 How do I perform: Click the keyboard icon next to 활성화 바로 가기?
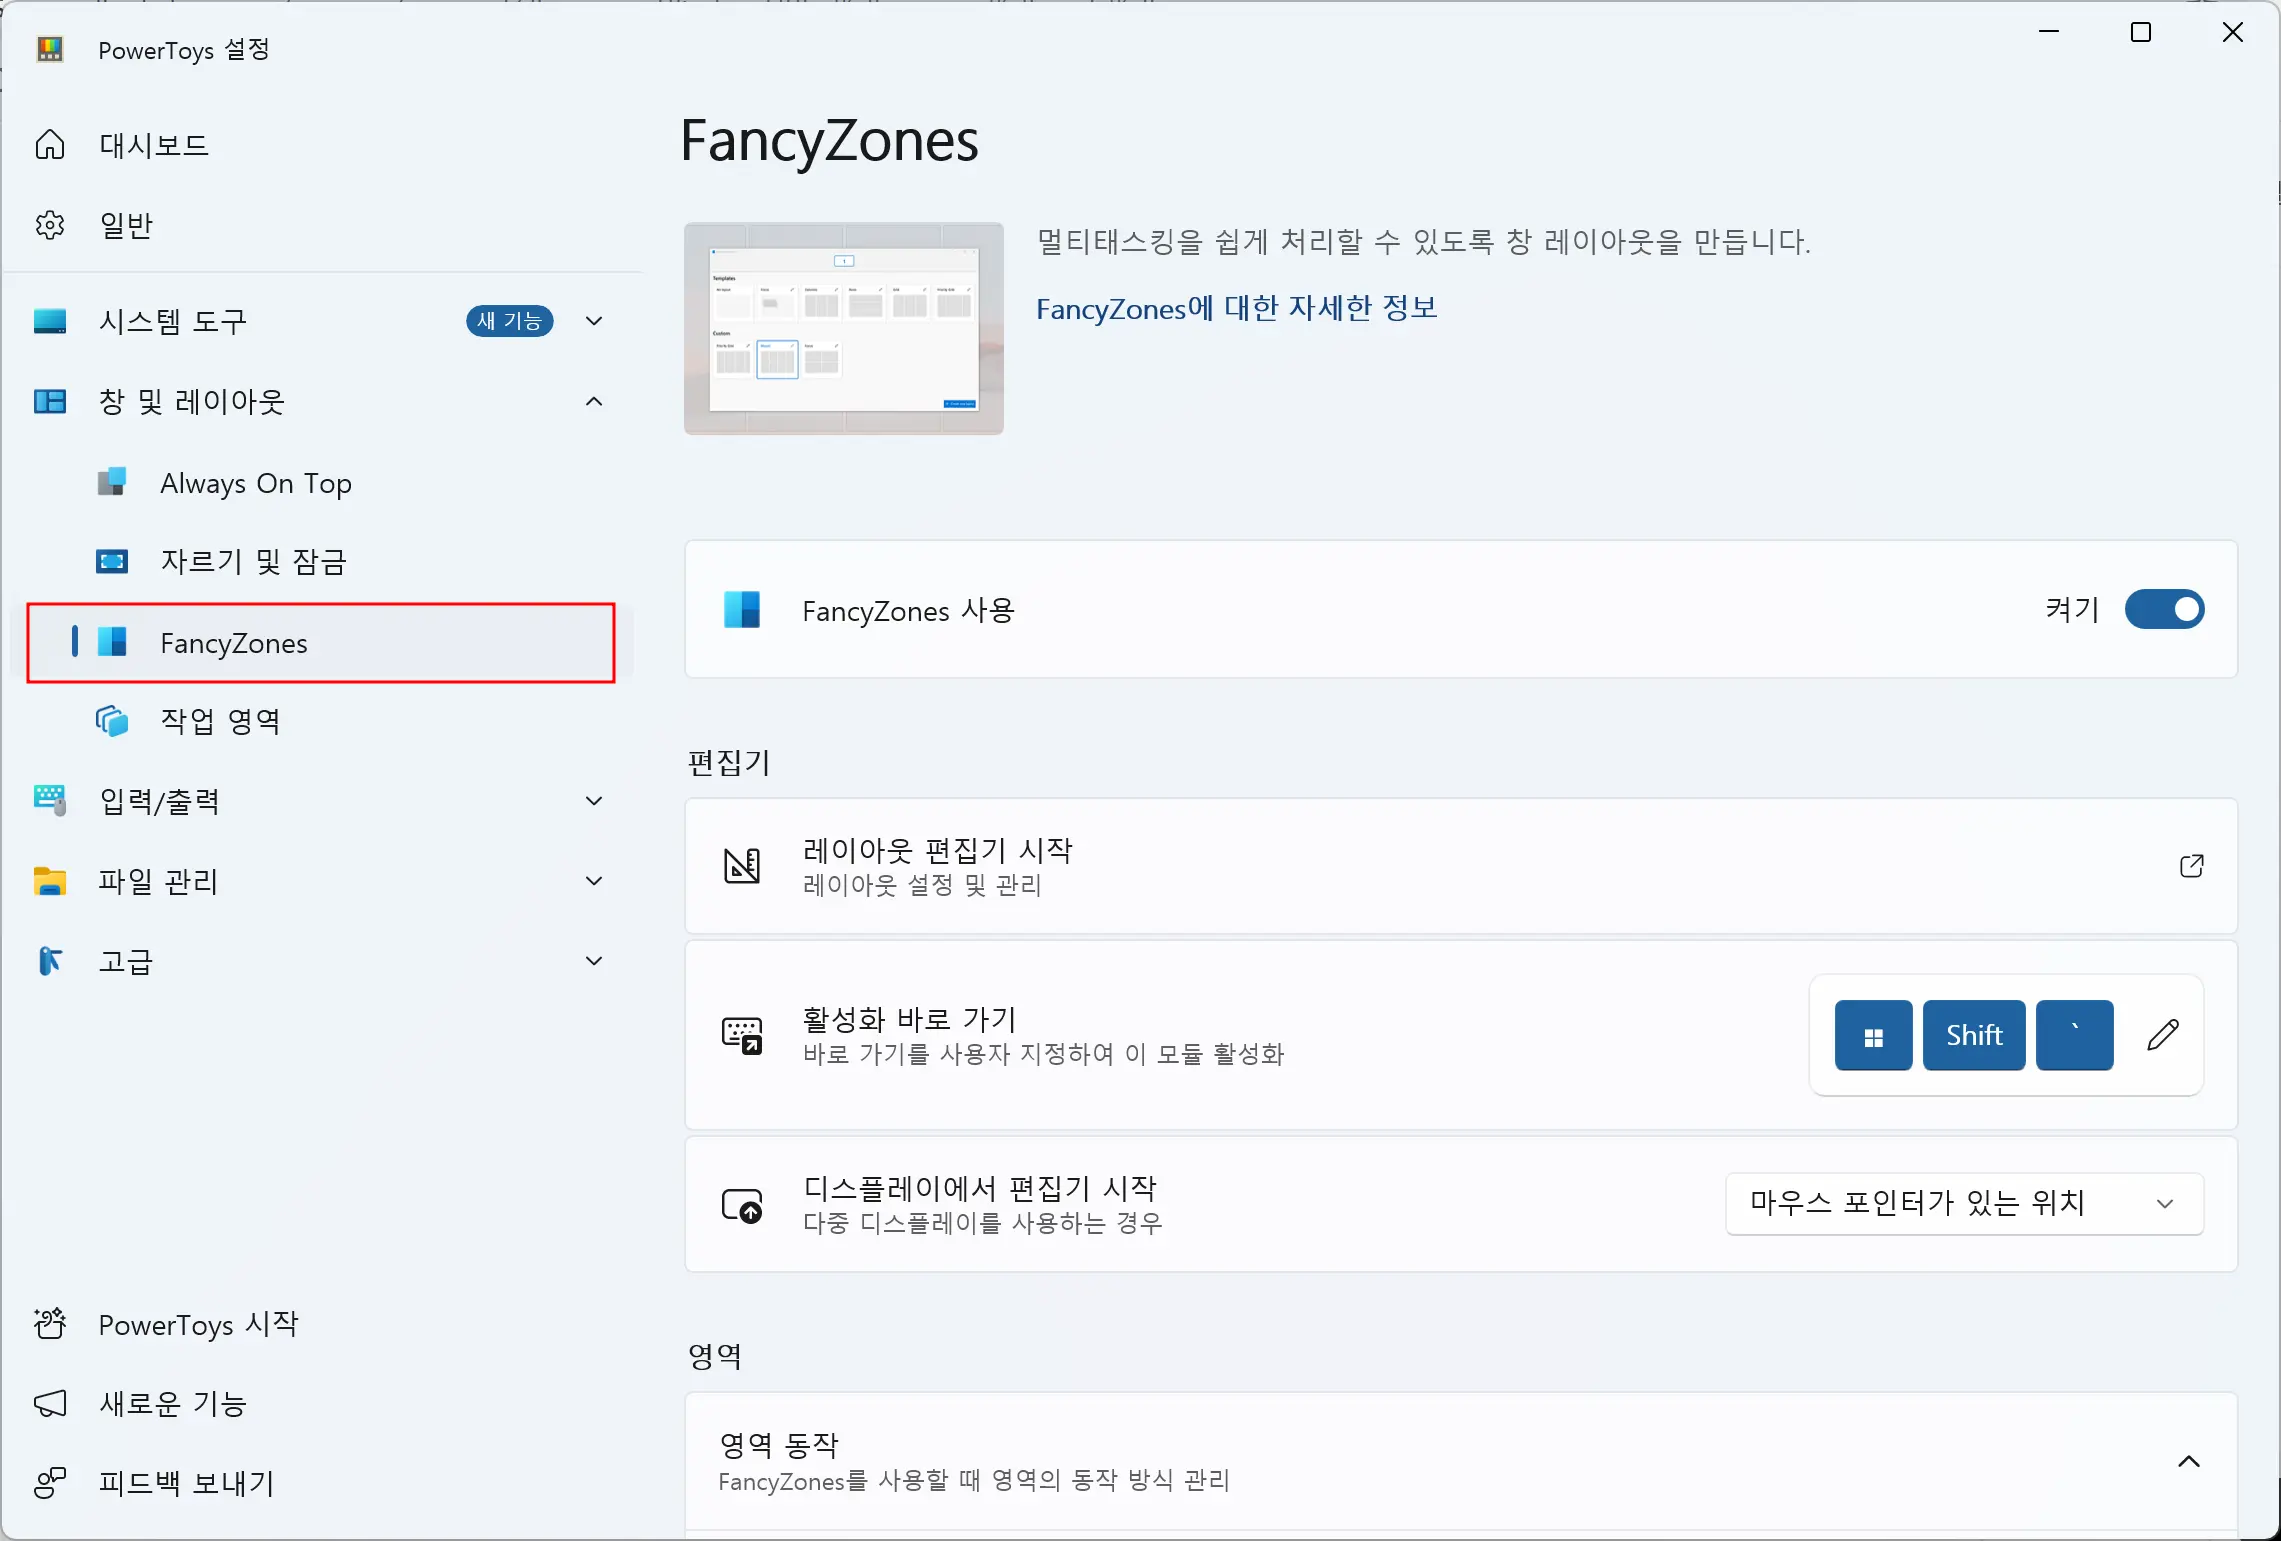(x=742, y=1036)
